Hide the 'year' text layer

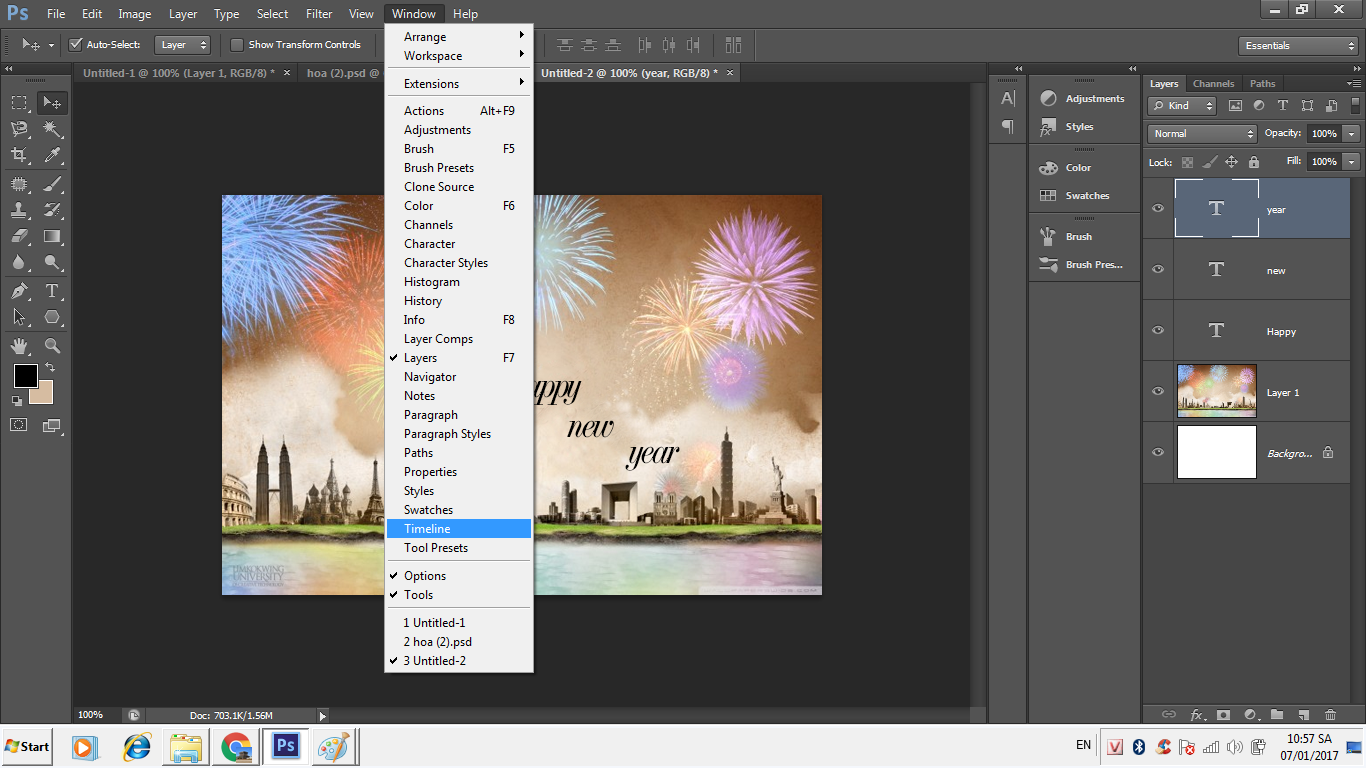coord(1158,209)
